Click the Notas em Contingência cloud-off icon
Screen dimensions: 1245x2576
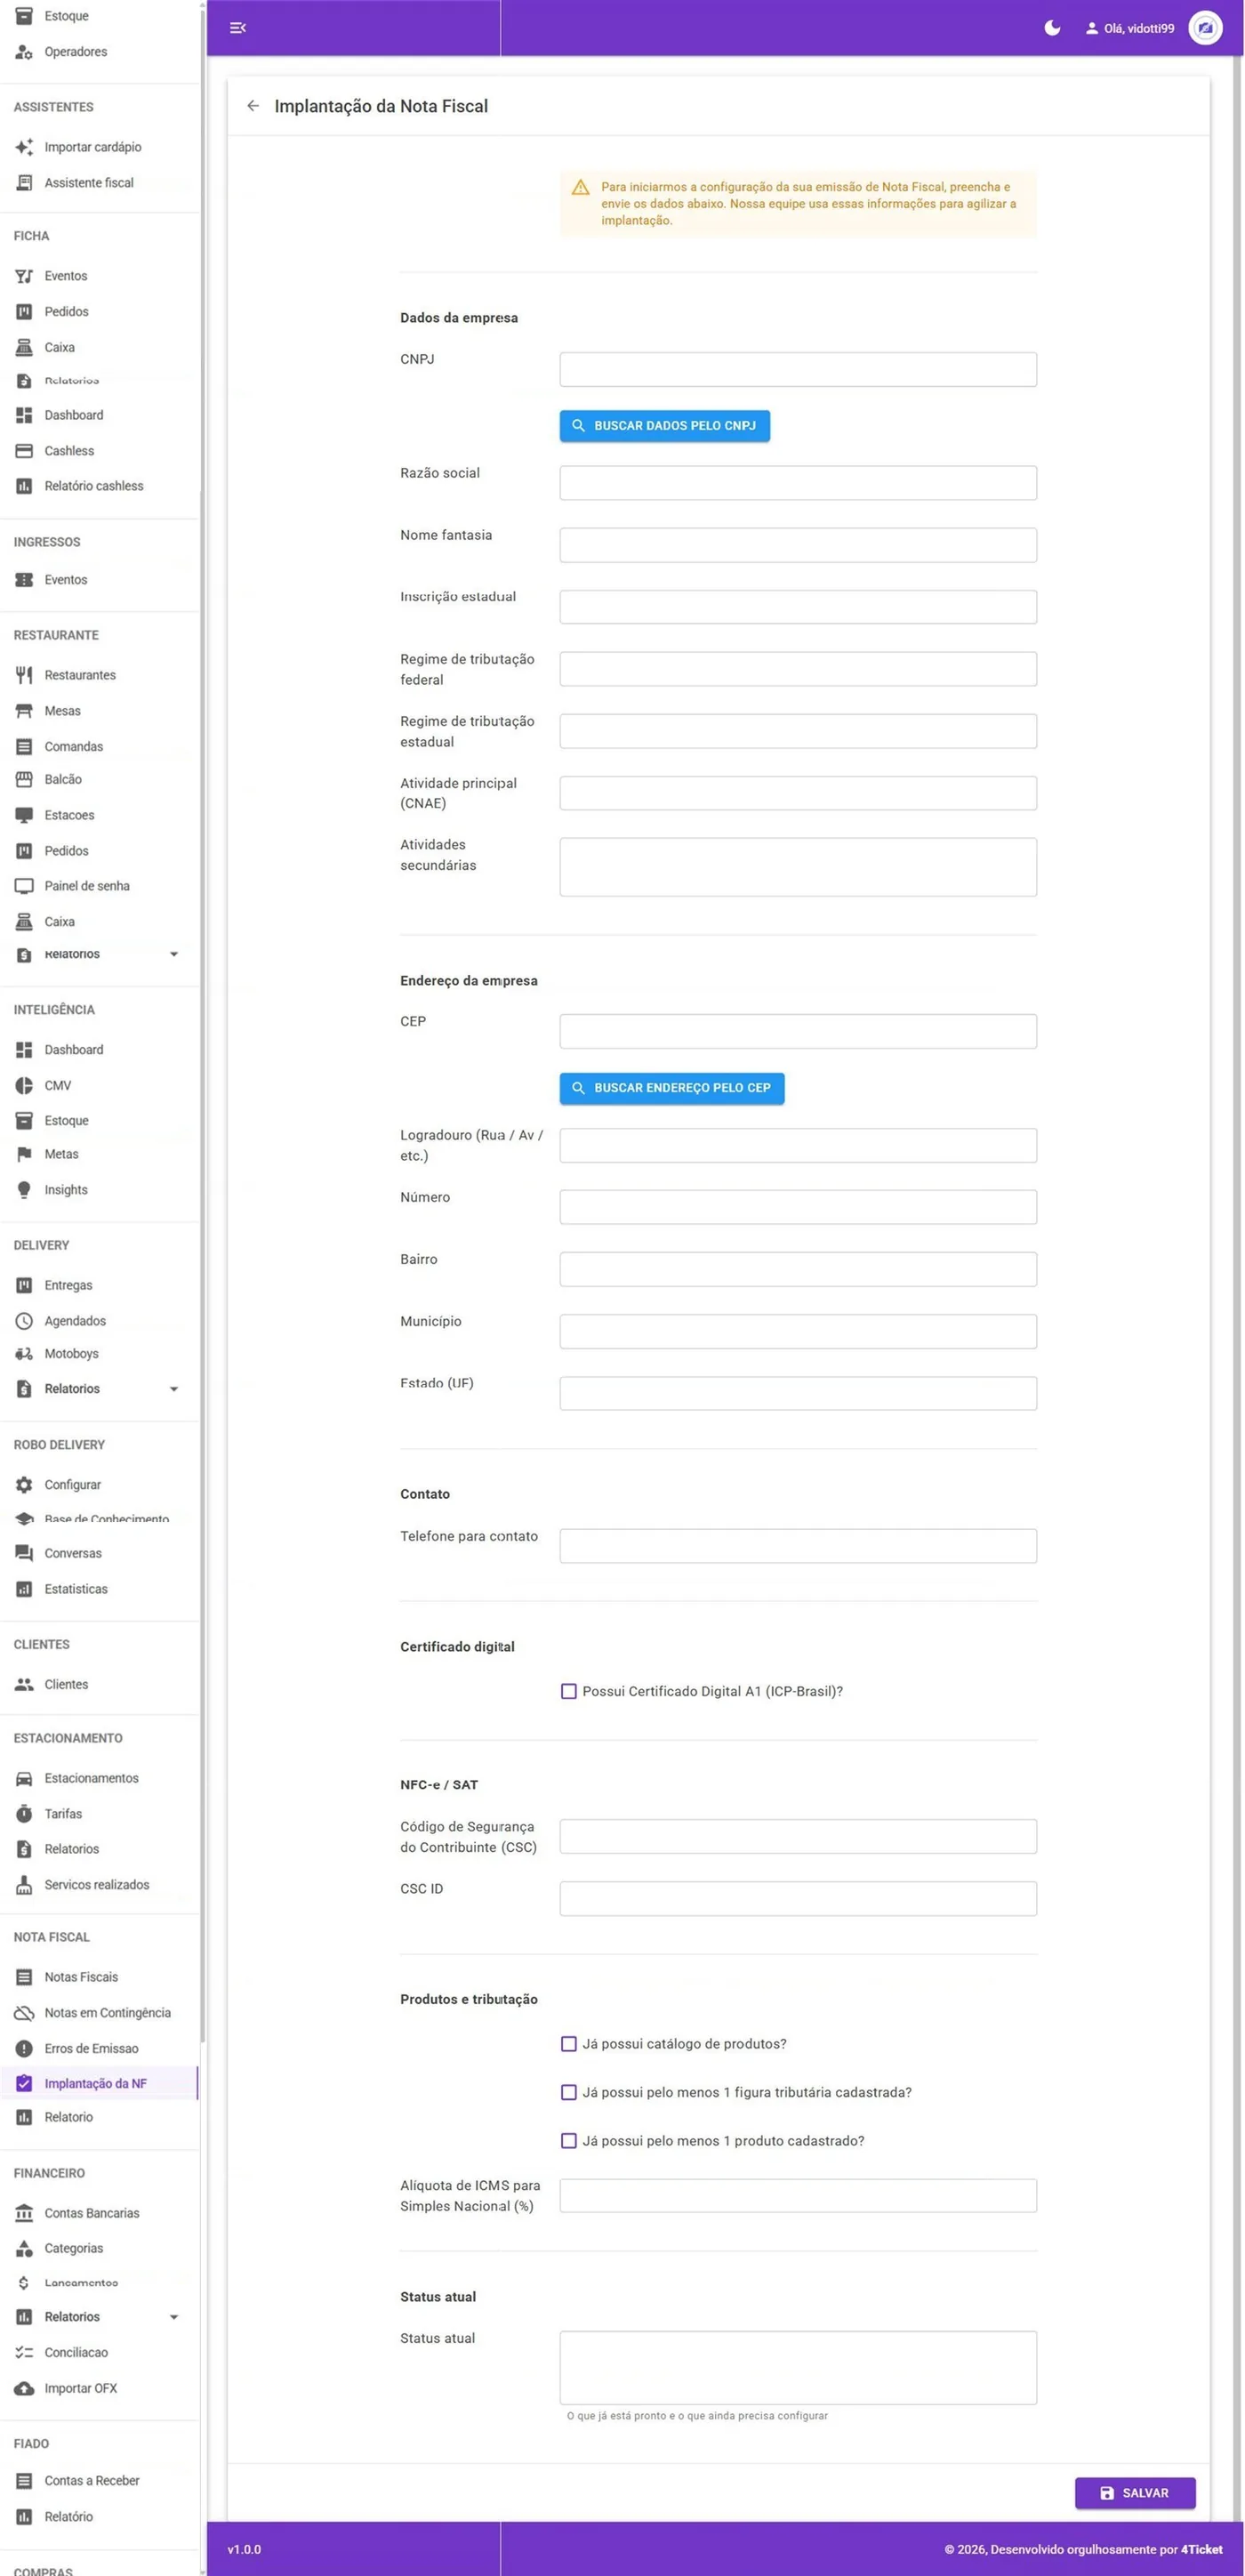pos(24,2013)
